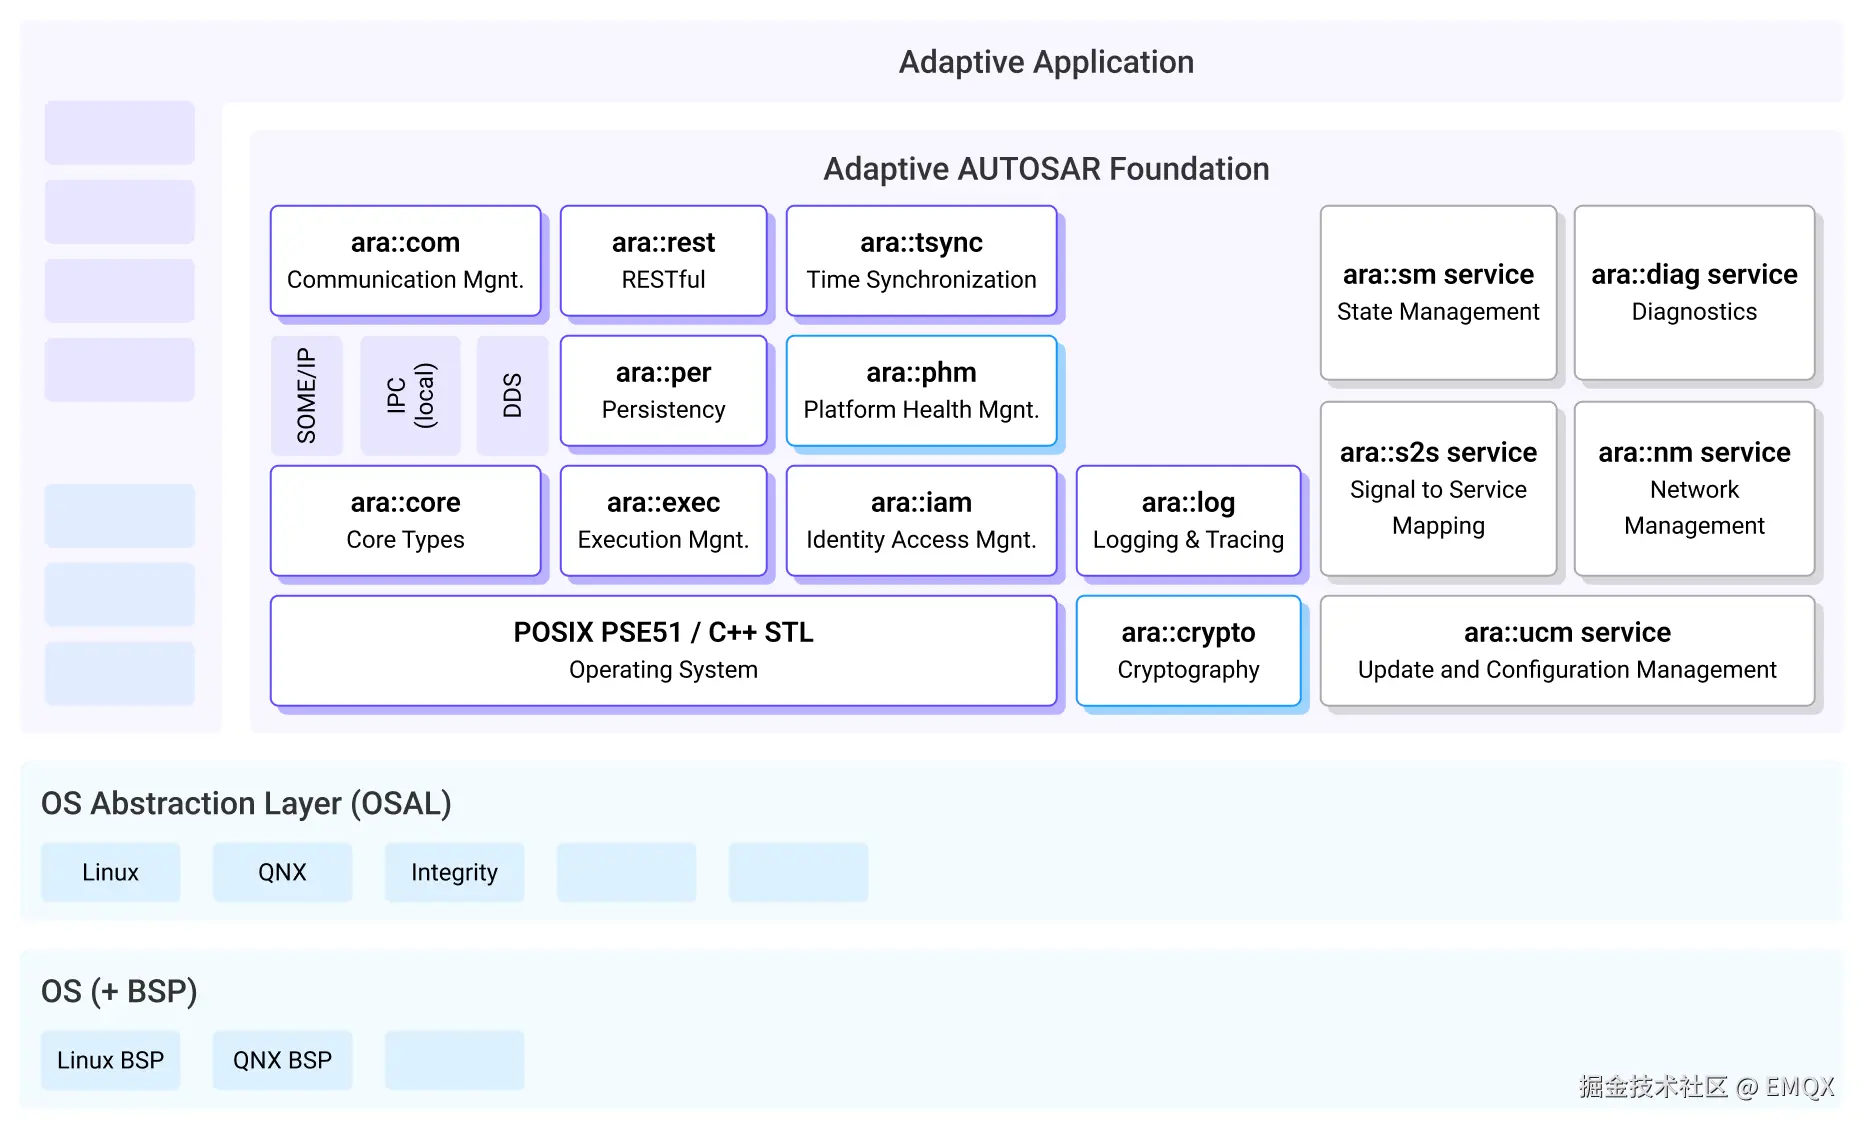
Task: Toggle the SOME/IP protocol block
Action: (x=307, y=395)
